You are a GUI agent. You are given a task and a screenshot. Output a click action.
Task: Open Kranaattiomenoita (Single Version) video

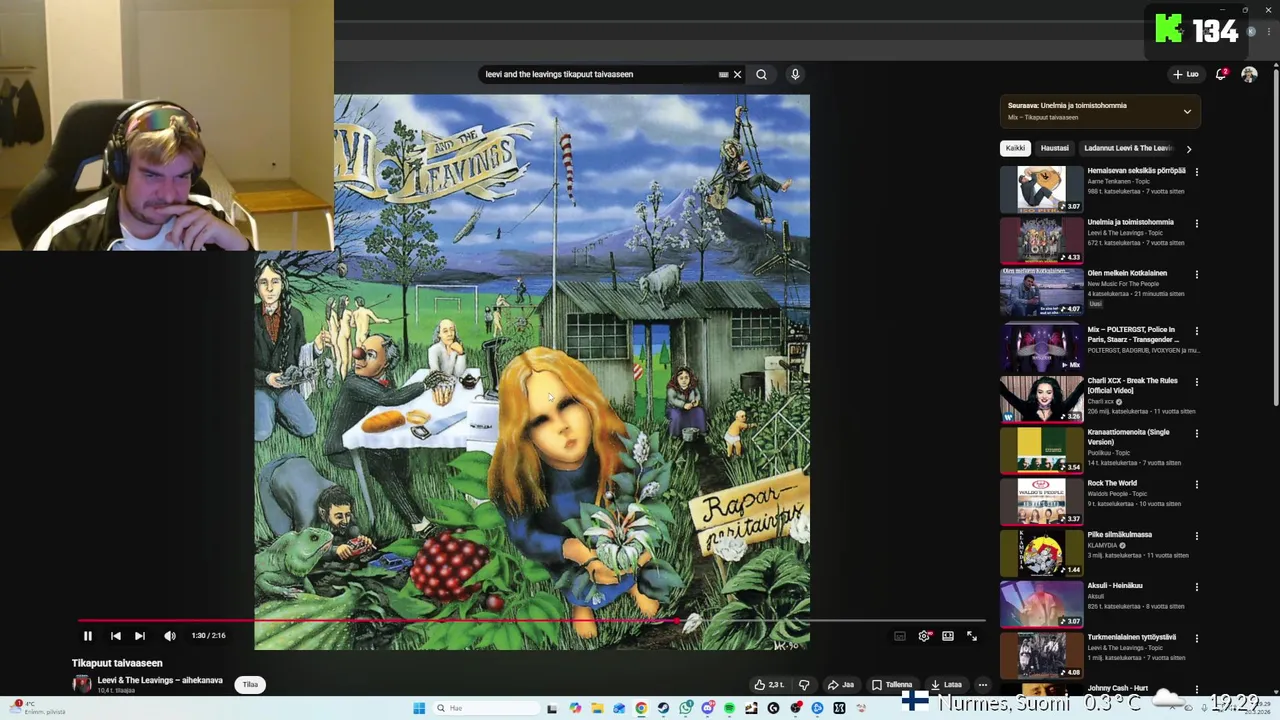[x=1041, y=450]
